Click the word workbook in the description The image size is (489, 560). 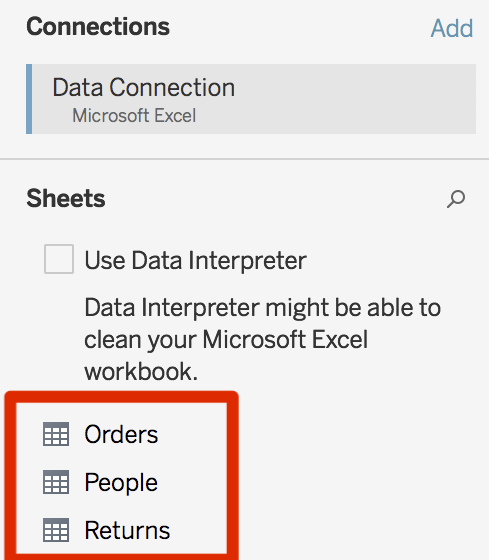pos(141,371)
